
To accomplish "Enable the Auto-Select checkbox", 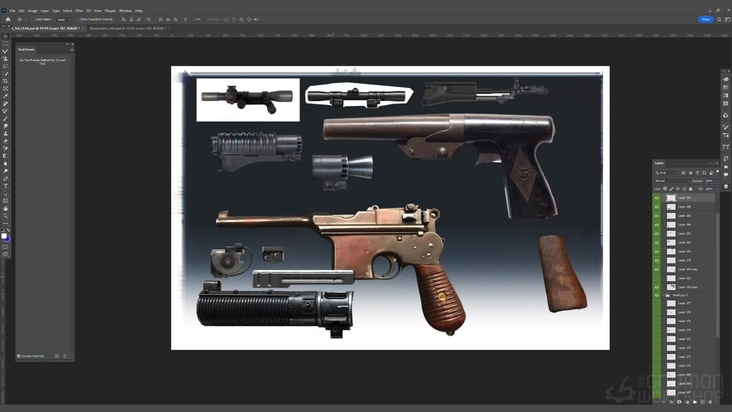I will (33, 19).
